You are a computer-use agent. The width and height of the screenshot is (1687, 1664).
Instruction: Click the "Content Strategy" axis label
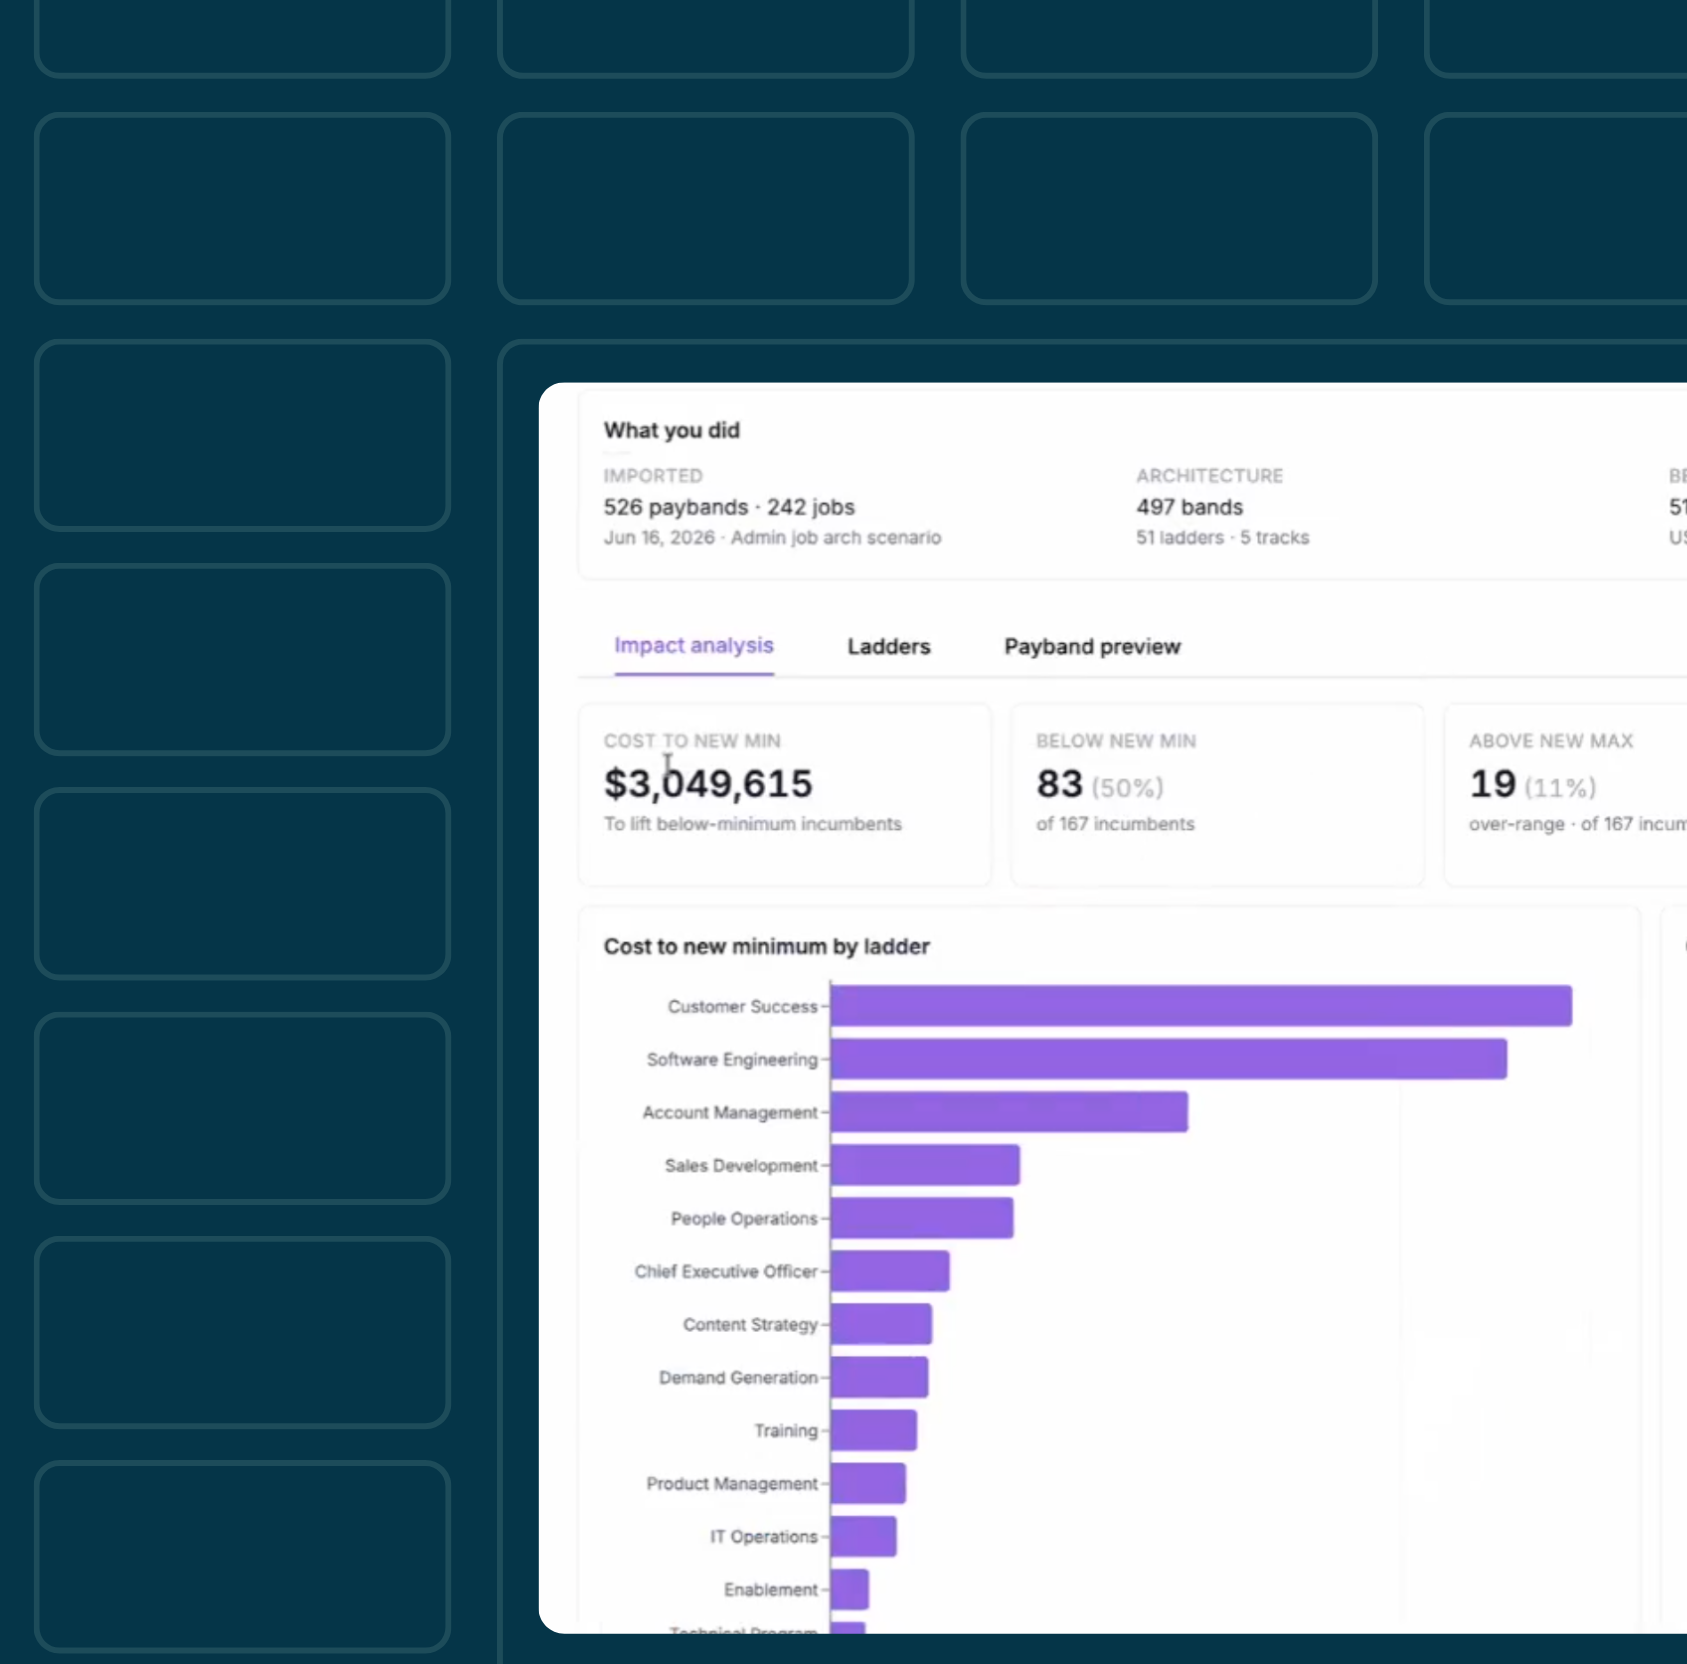tap(750, 1325)
